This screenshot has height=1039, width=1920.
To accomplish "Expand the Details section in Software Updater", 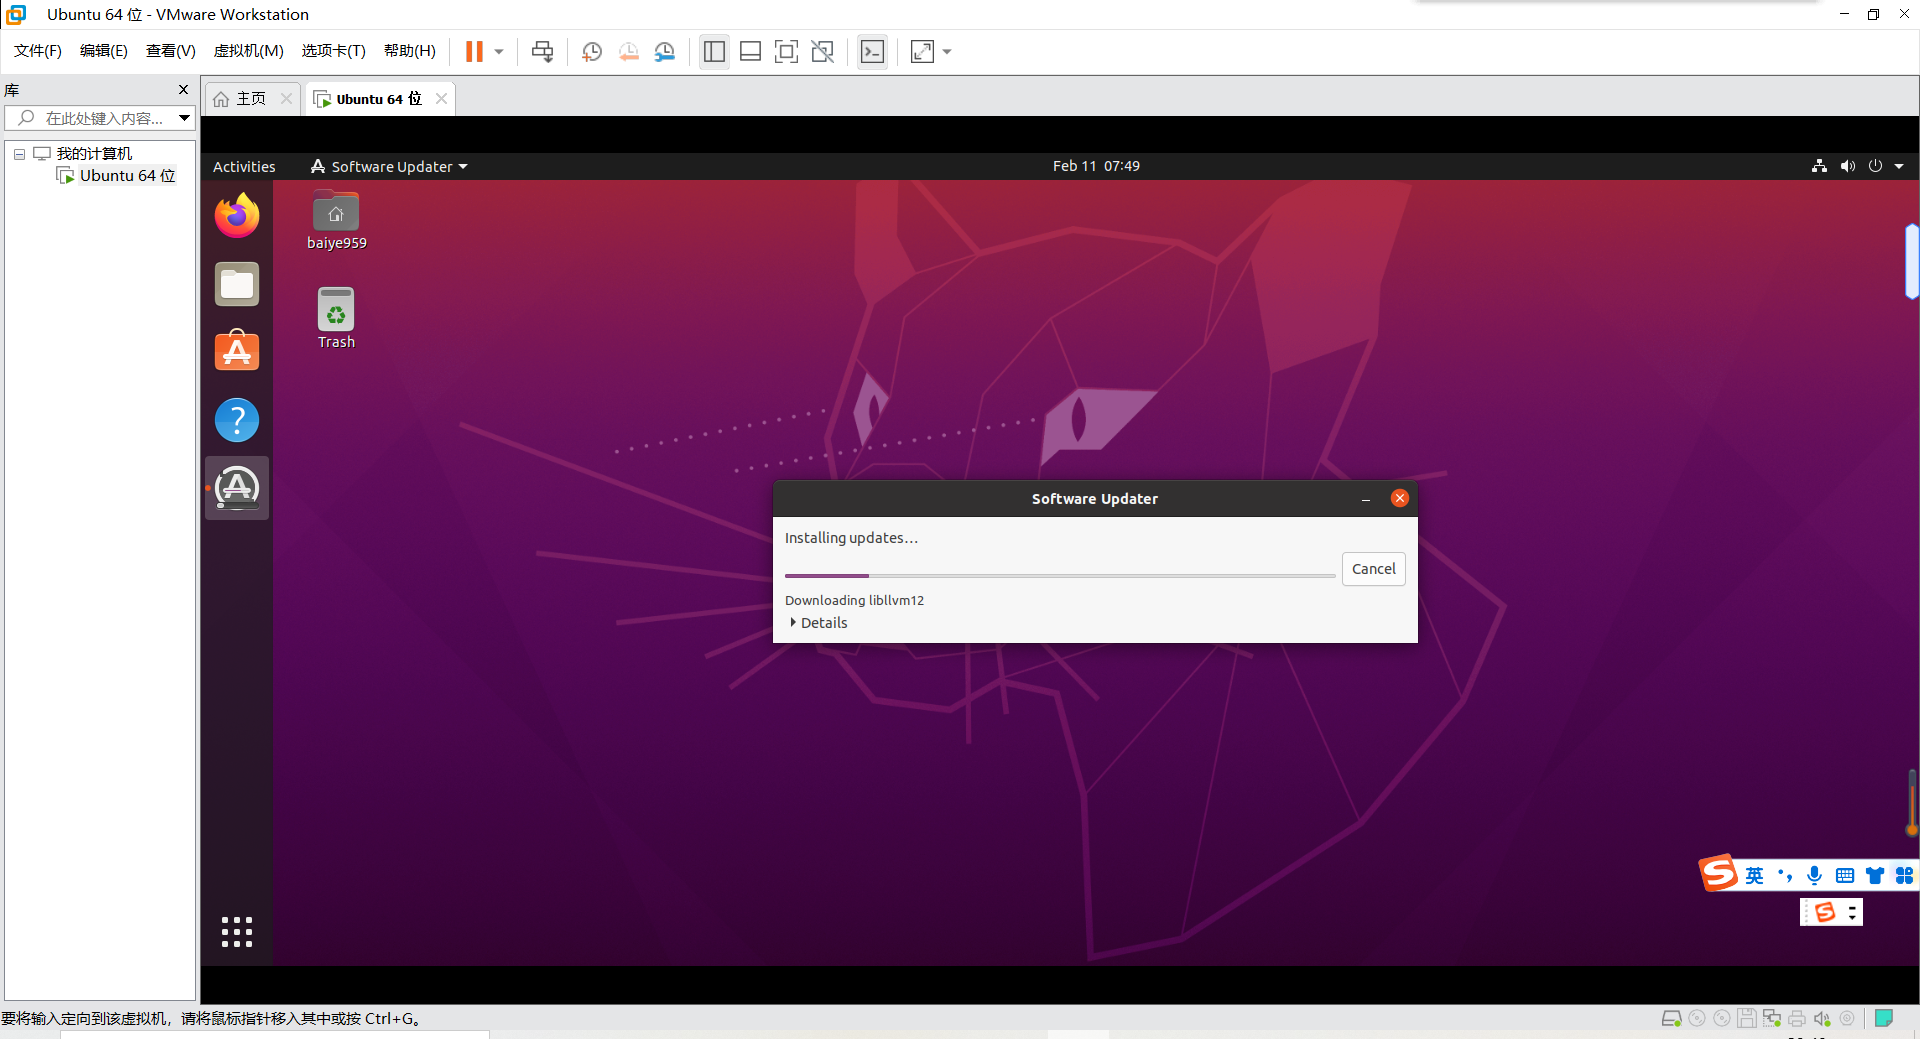I will click(819, 623).
